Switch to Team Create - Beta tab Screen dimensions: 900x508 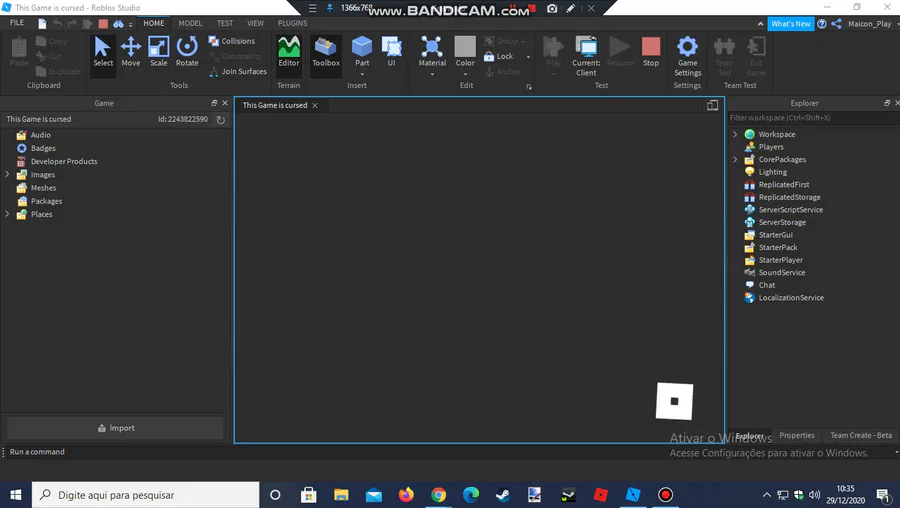(x=861, y=435)
